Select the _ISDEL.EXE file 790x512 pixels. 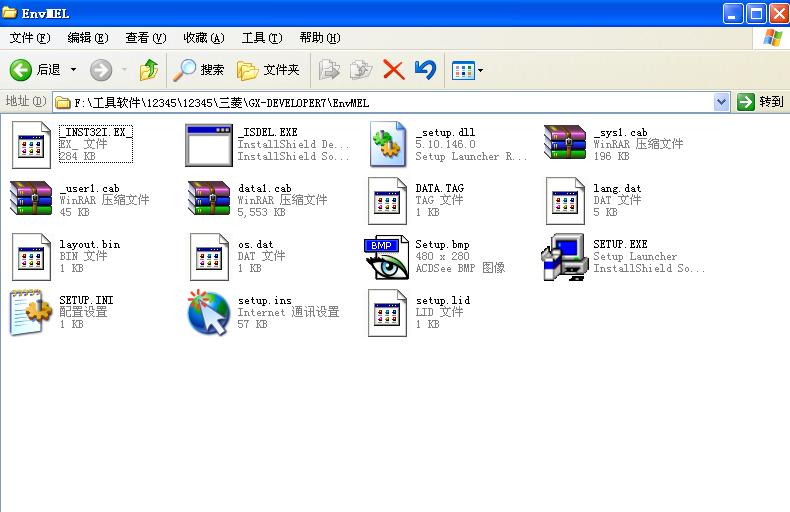[208, 145]
